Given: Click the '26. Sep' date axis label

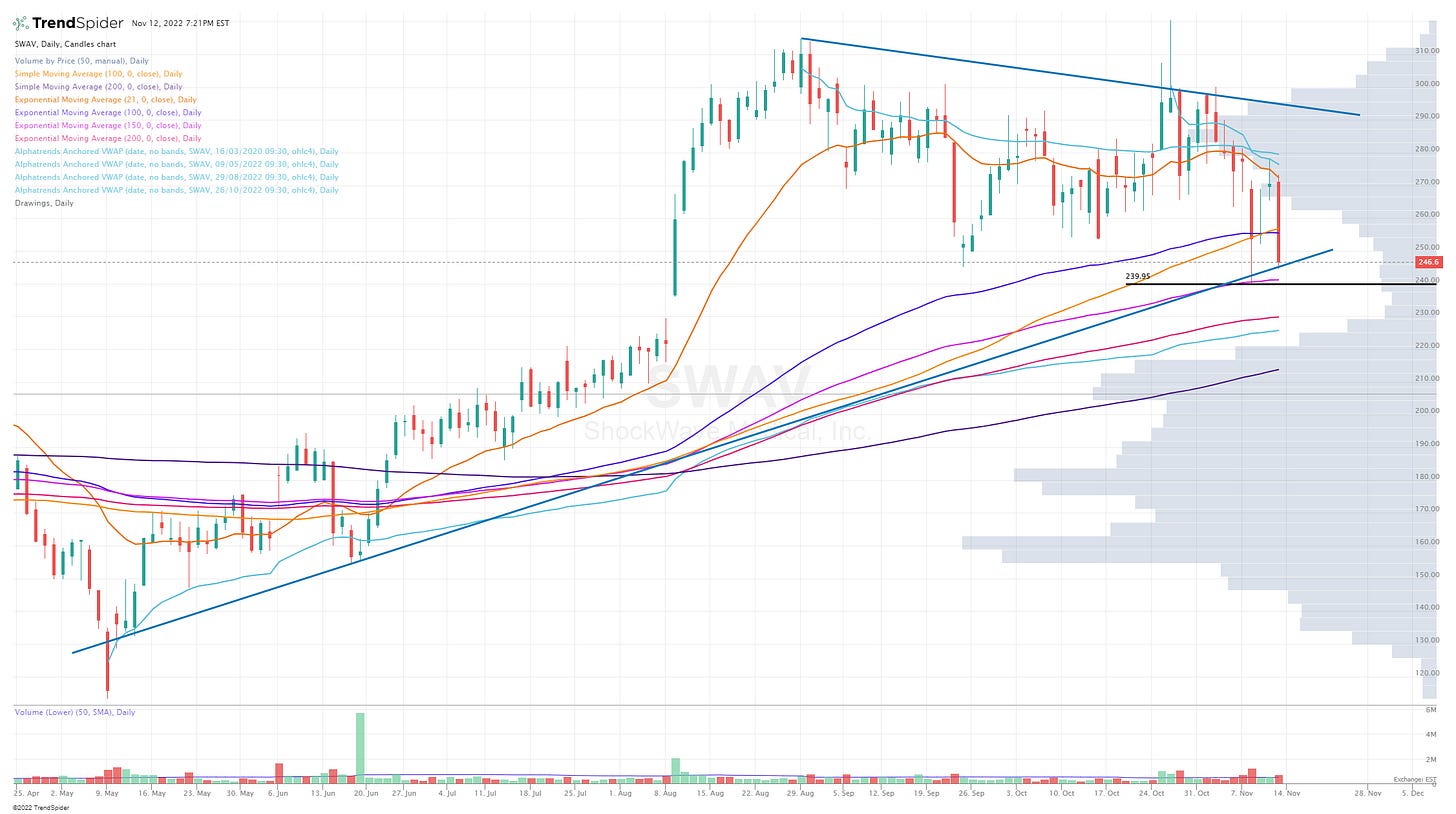Looking at the screenshot, I should (x=969, y=792).
